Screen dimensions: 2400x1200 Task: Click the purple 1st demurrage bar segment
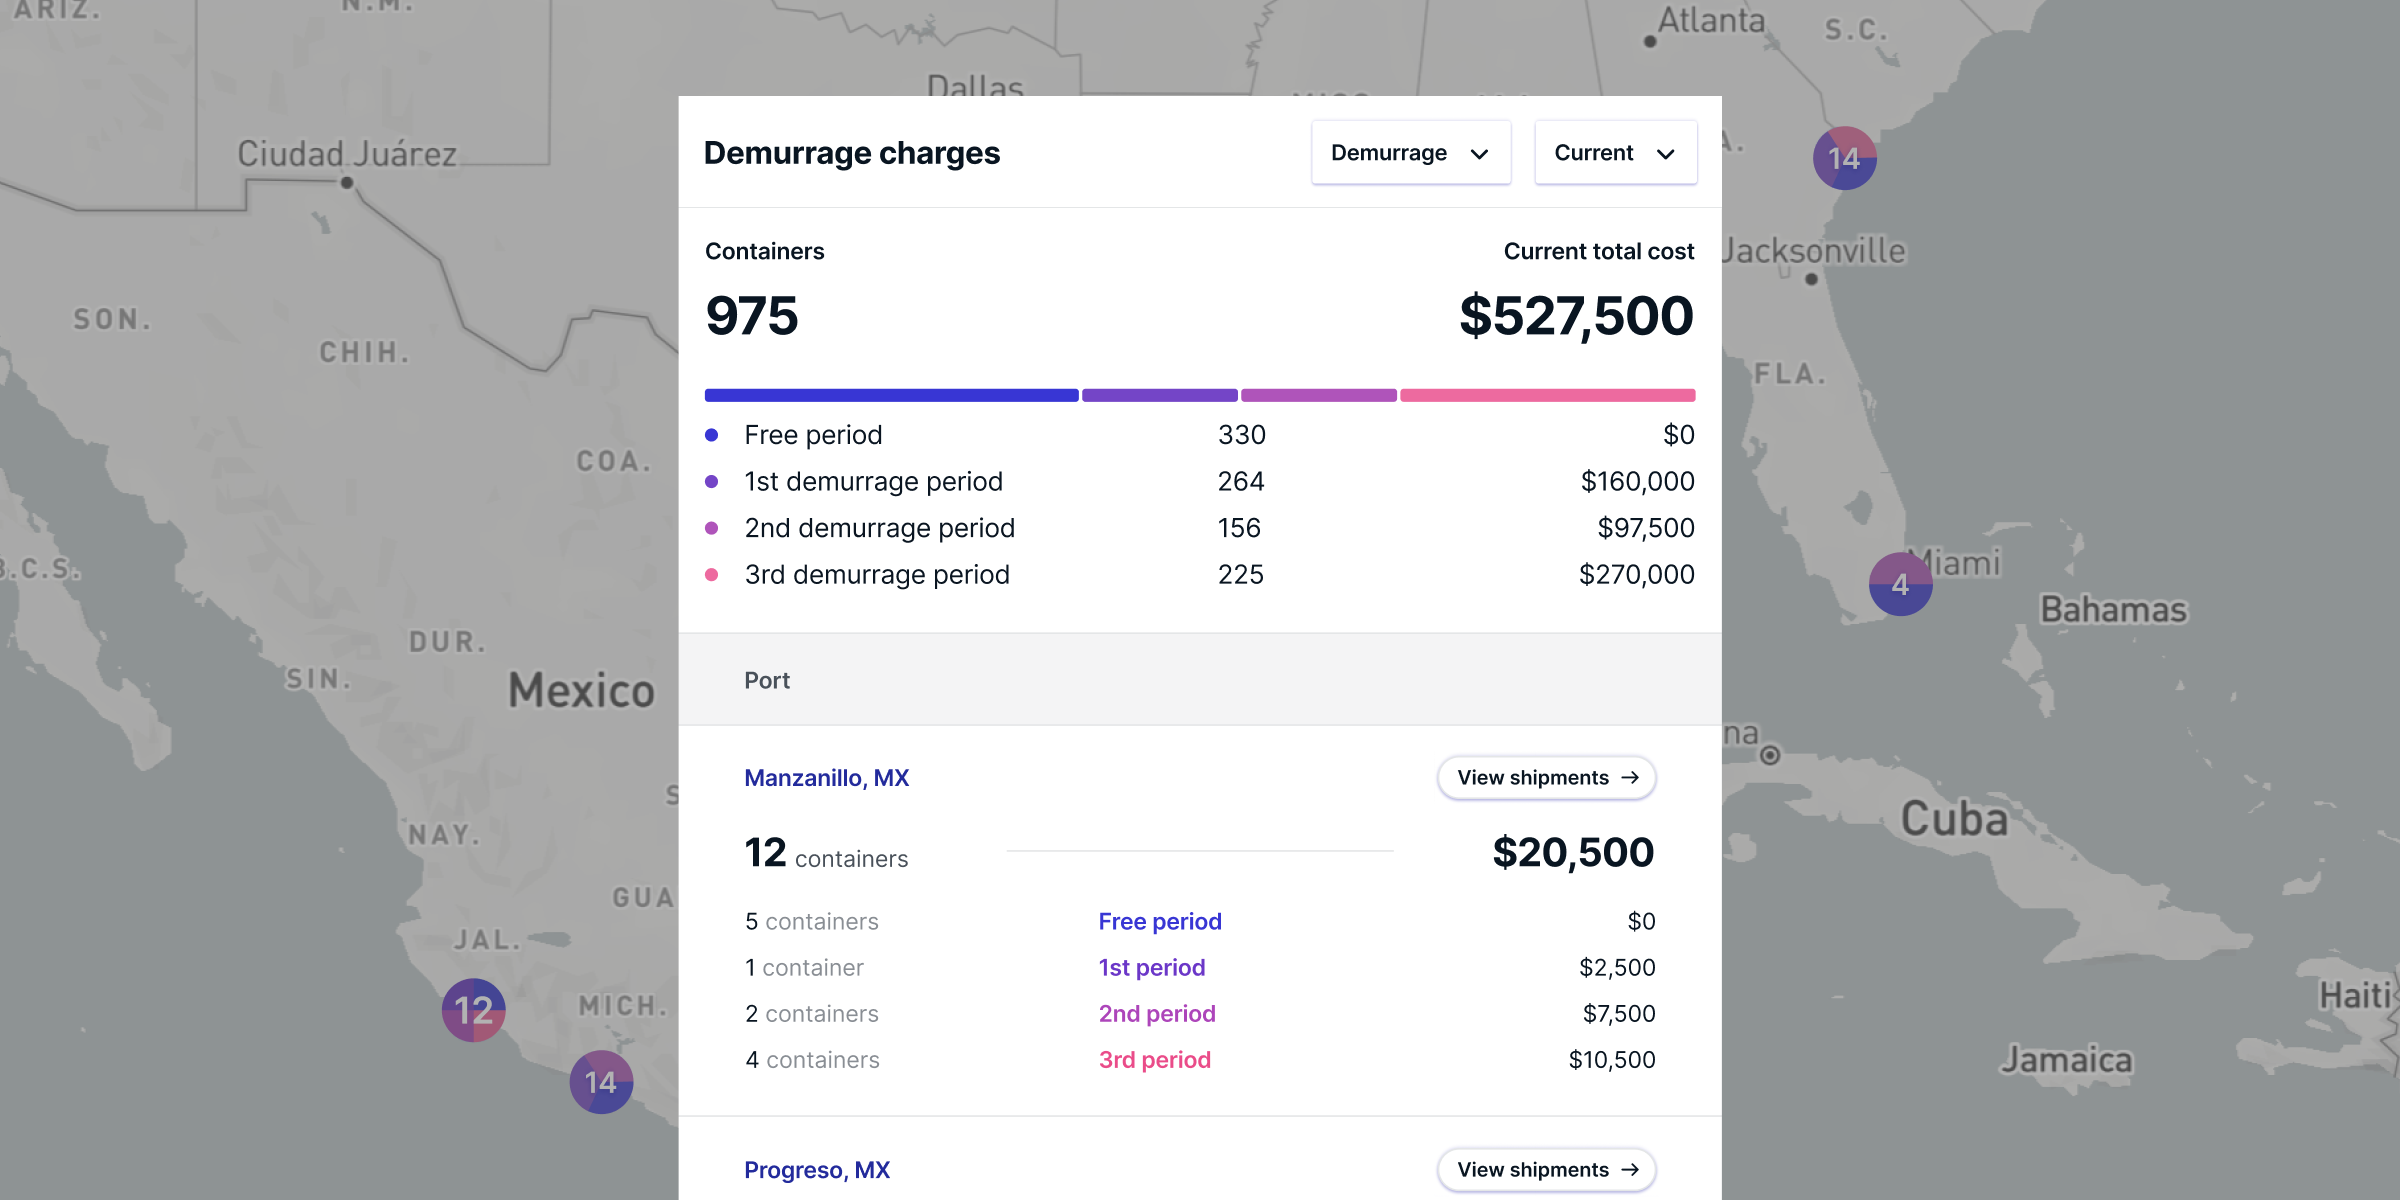point(1159,395)
